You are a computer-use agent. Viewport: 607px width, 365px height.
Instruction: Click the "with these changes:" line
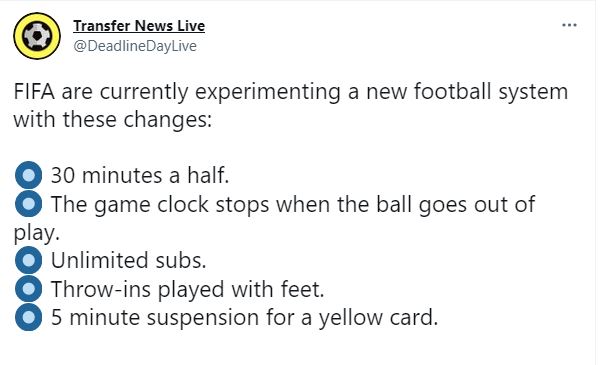[113, 120]
